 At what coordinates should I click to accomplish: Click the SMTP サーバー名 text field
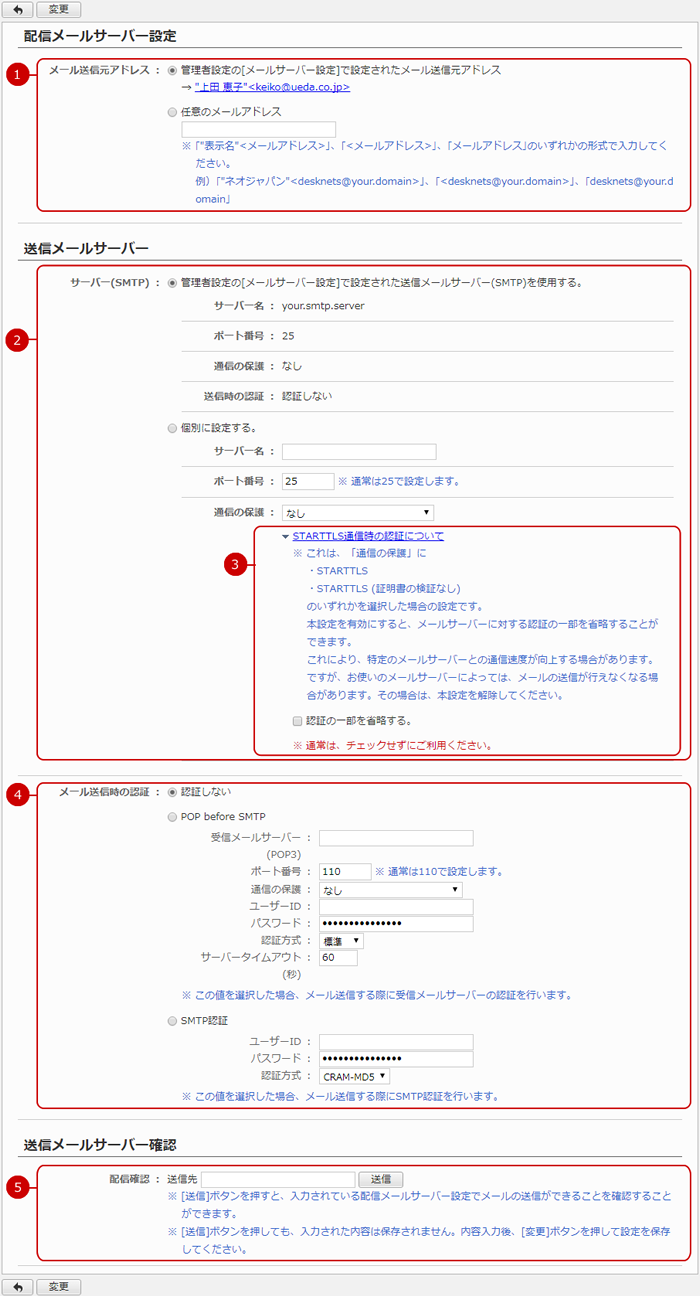[x=359, y=452]
